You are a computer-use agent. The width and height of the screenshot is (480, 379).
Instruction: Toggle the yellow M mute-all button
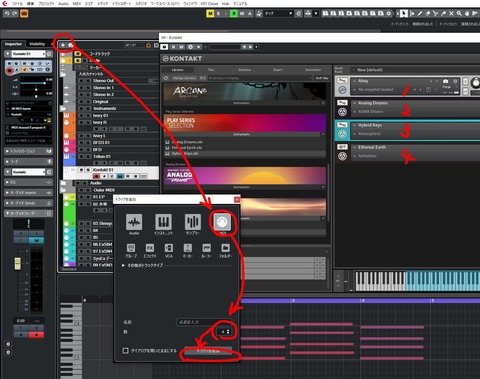210,13
